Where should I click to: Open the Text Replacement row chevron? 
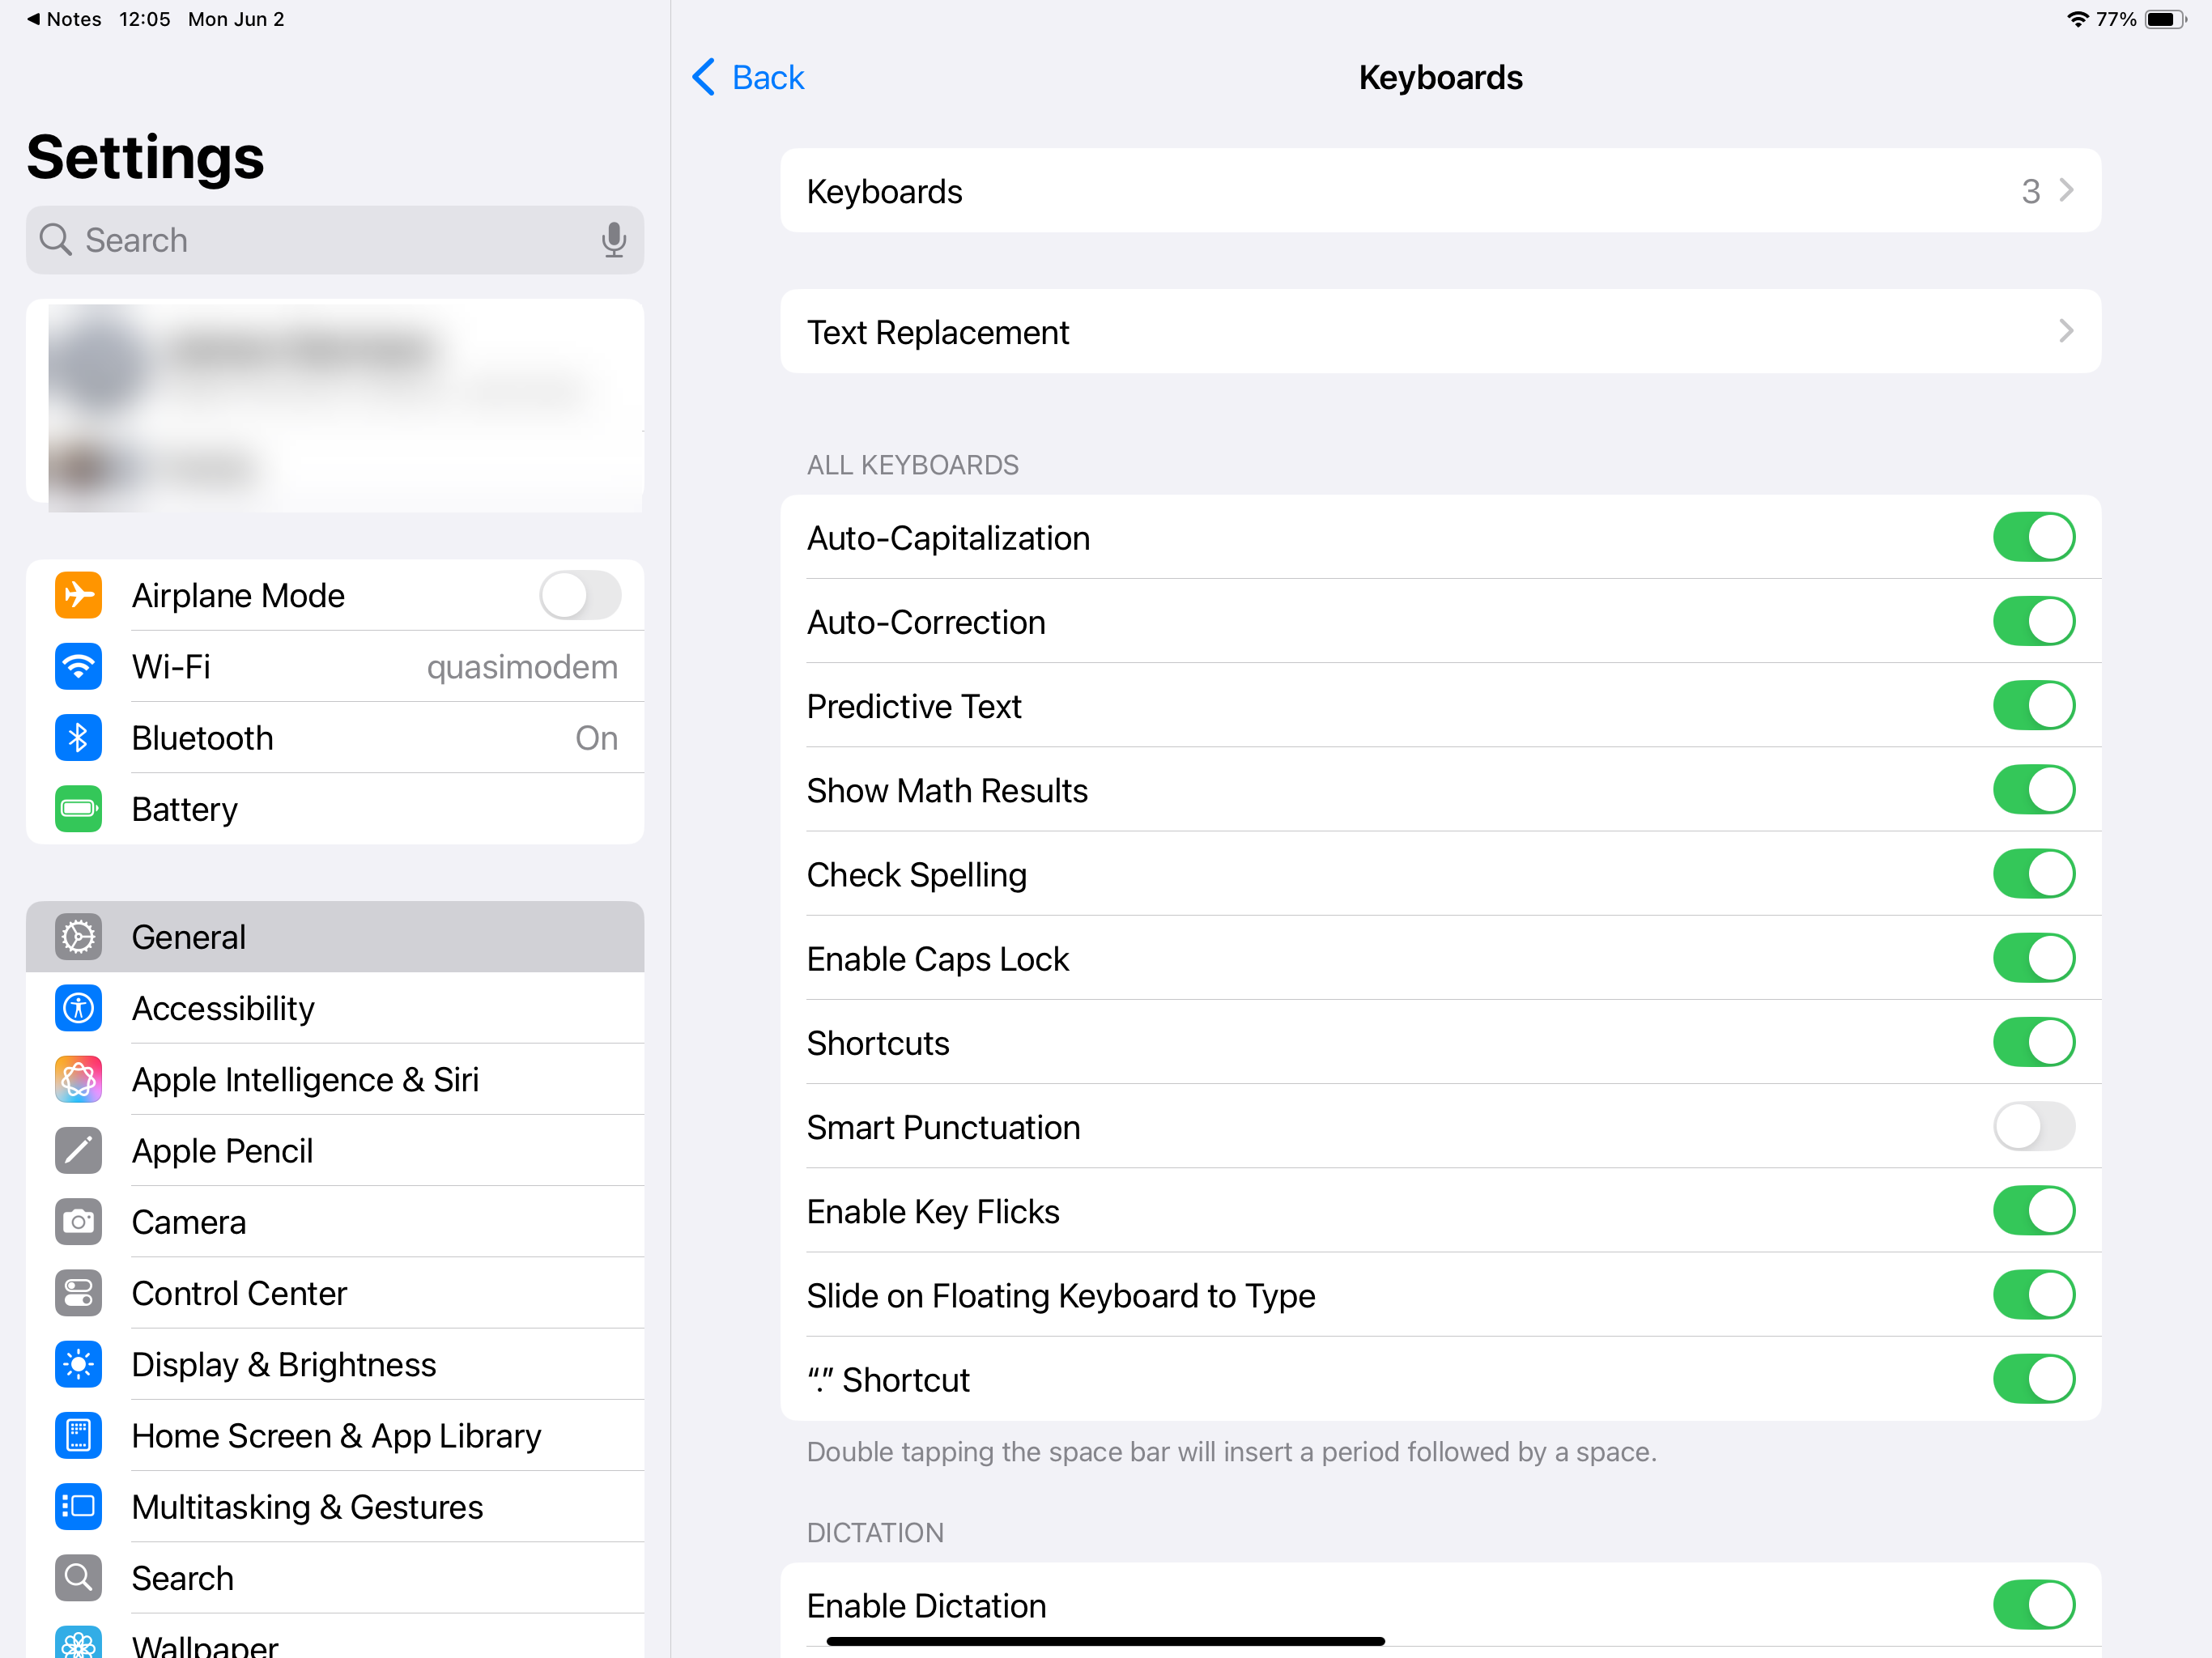click(x=2065, y=332)
